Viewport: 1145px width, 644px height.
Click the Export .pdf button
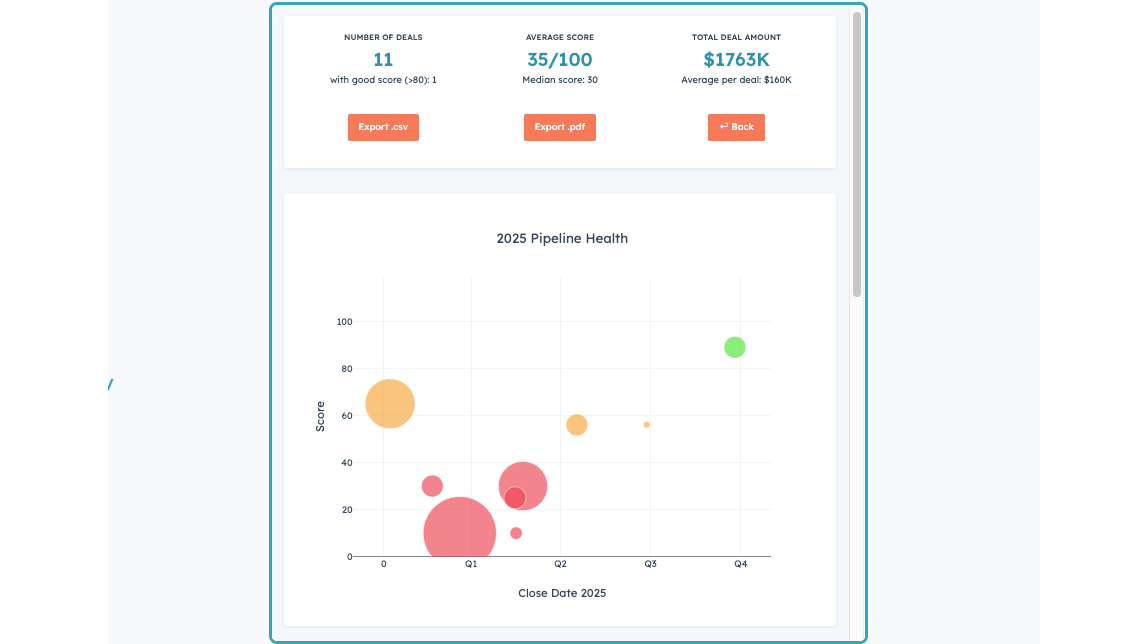(559, 128)
